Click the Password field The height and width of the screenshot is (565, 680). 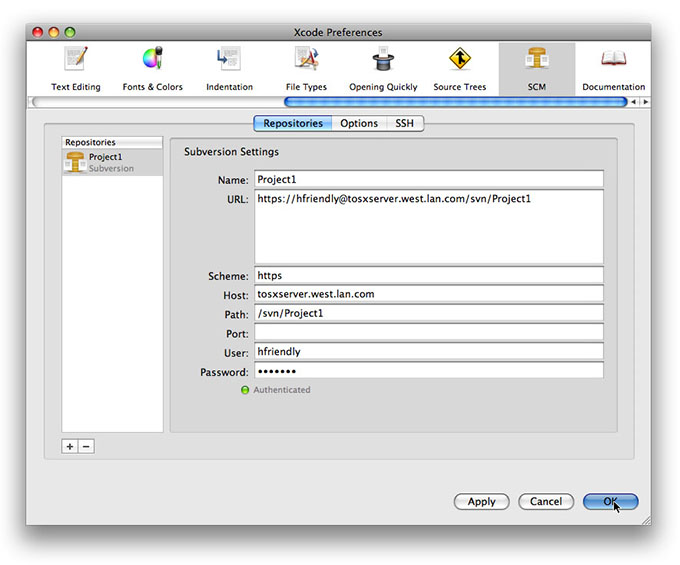tap(428, 371)
